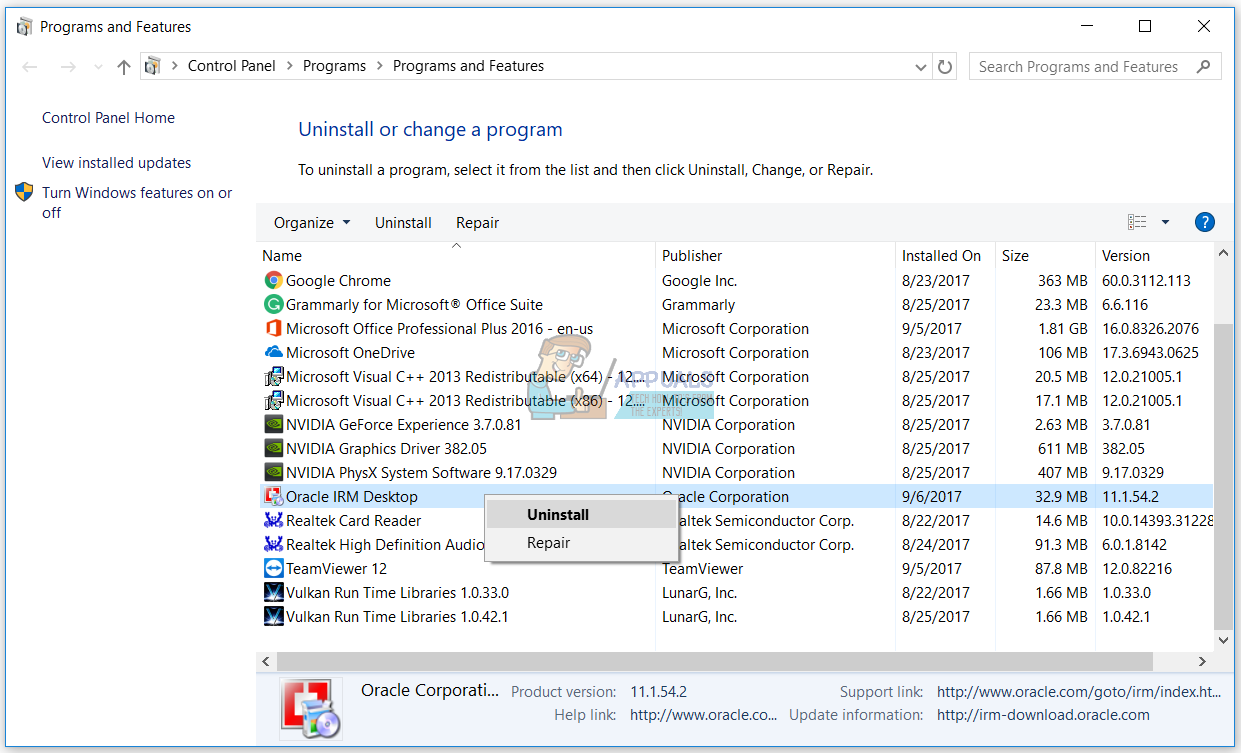Click the Realtek Card Reader icon
1241x753 pixels.
click(273, 521)
